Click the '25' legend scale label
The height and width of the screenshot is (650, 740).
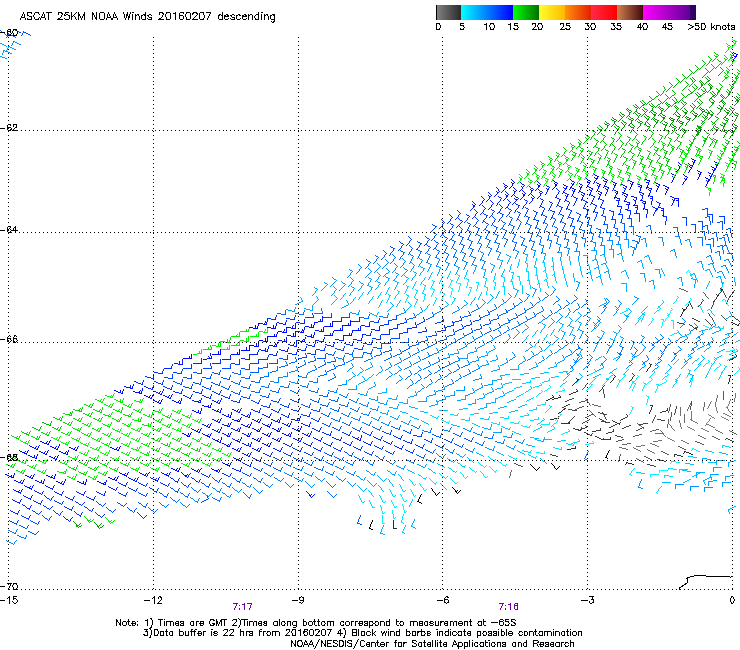(x=565, y=27)
